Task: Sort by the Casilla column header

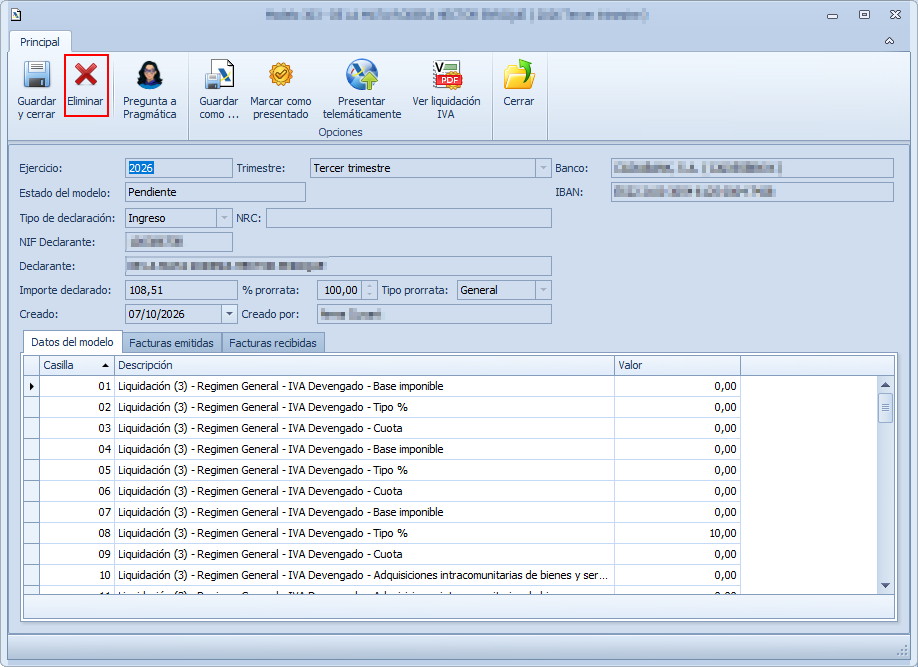Action: [77, 365]
